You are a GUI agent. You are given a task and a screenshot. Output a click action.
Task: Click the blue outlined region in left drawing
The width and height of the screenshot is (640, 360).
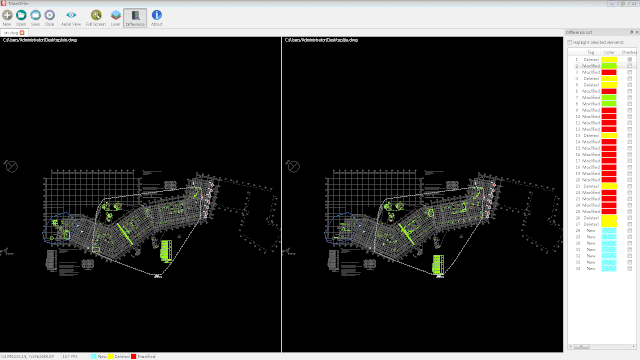tap(60, 229)
